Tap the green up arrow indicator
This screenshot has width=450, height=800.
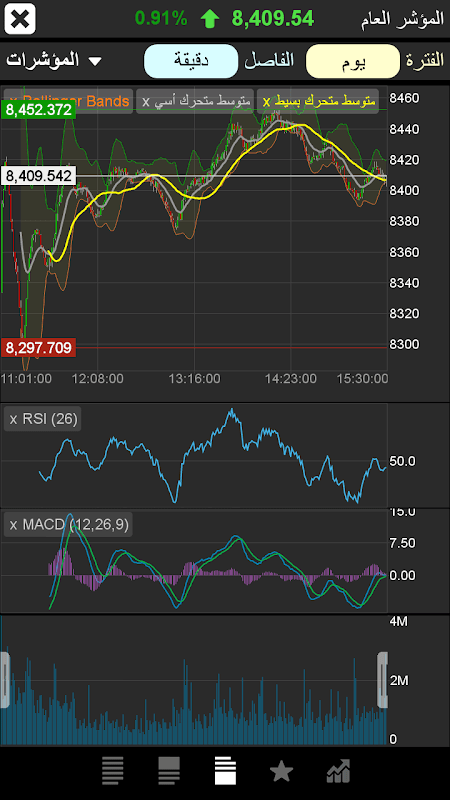(210, 19)
